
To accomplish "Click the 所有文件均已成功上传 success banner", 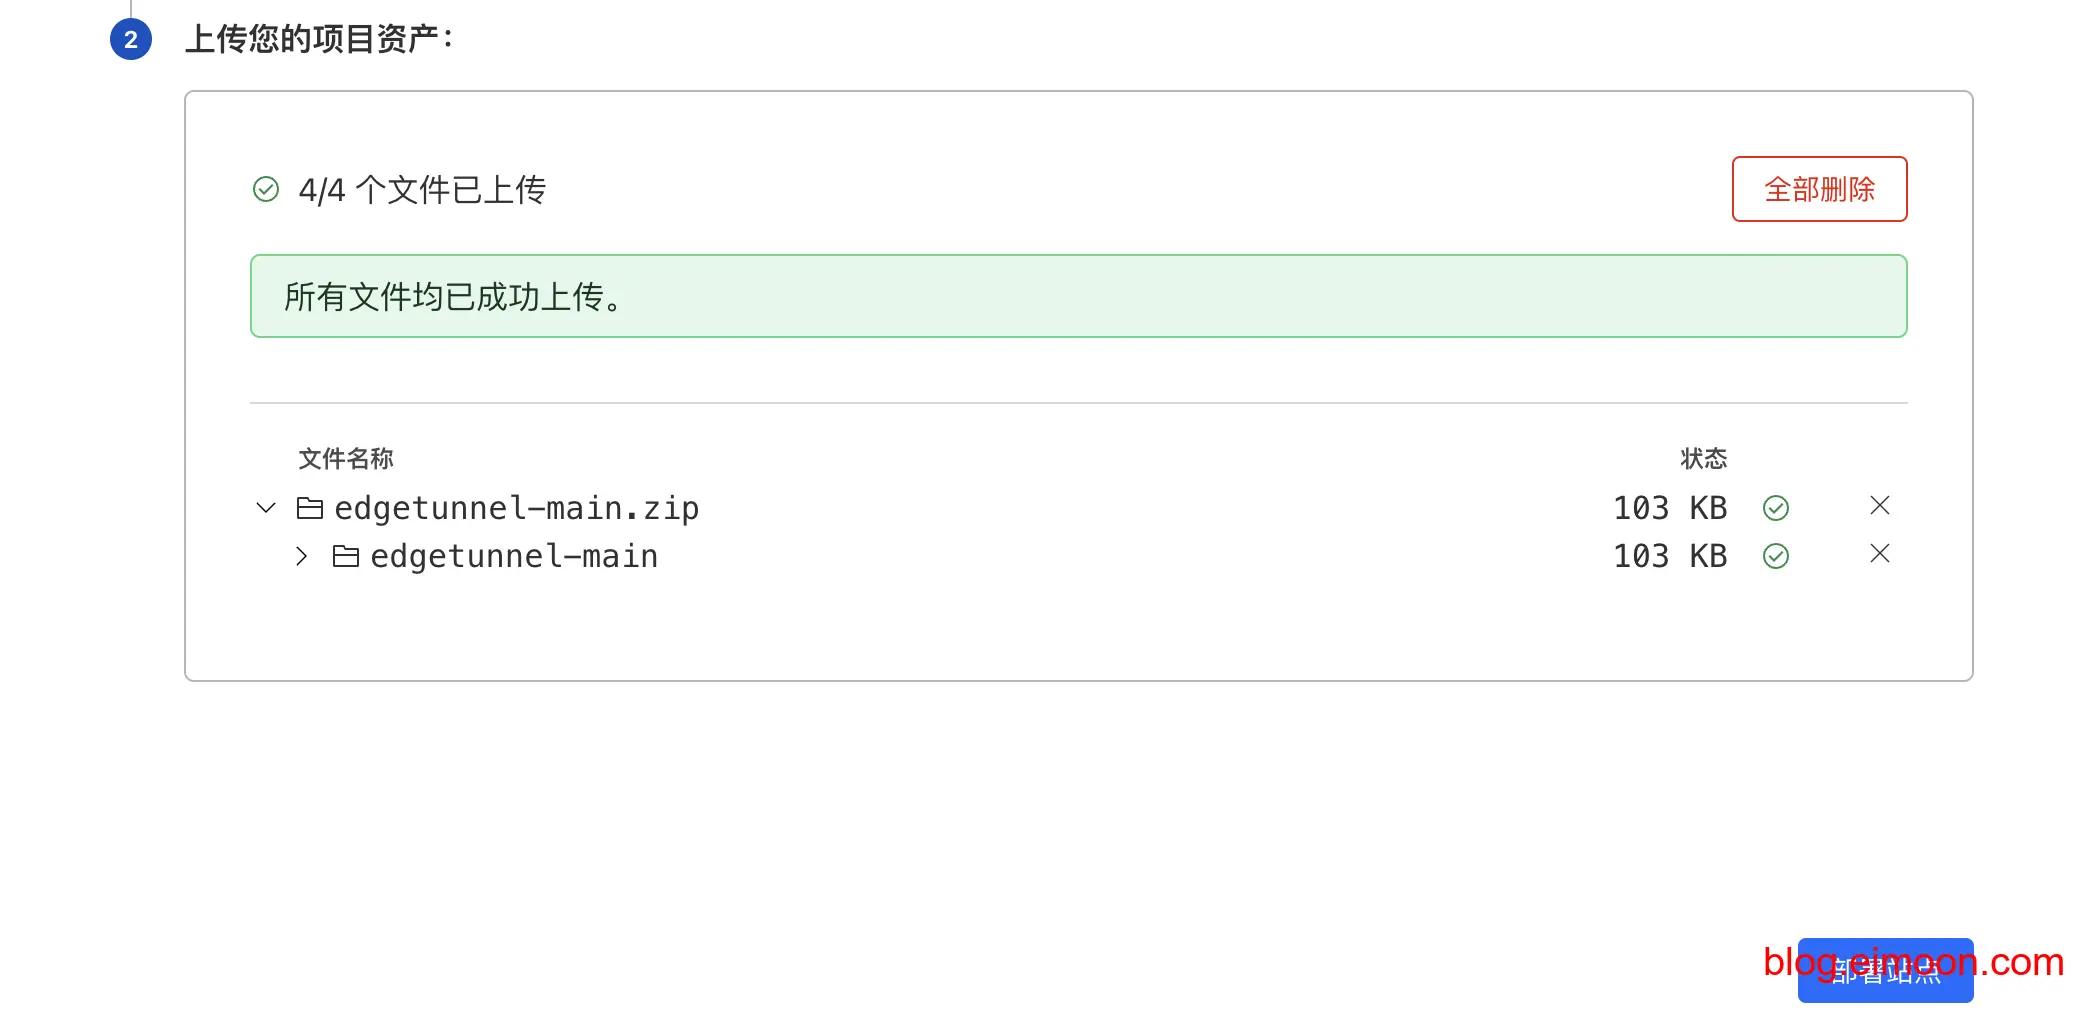I will click(x=1078, y=296).
